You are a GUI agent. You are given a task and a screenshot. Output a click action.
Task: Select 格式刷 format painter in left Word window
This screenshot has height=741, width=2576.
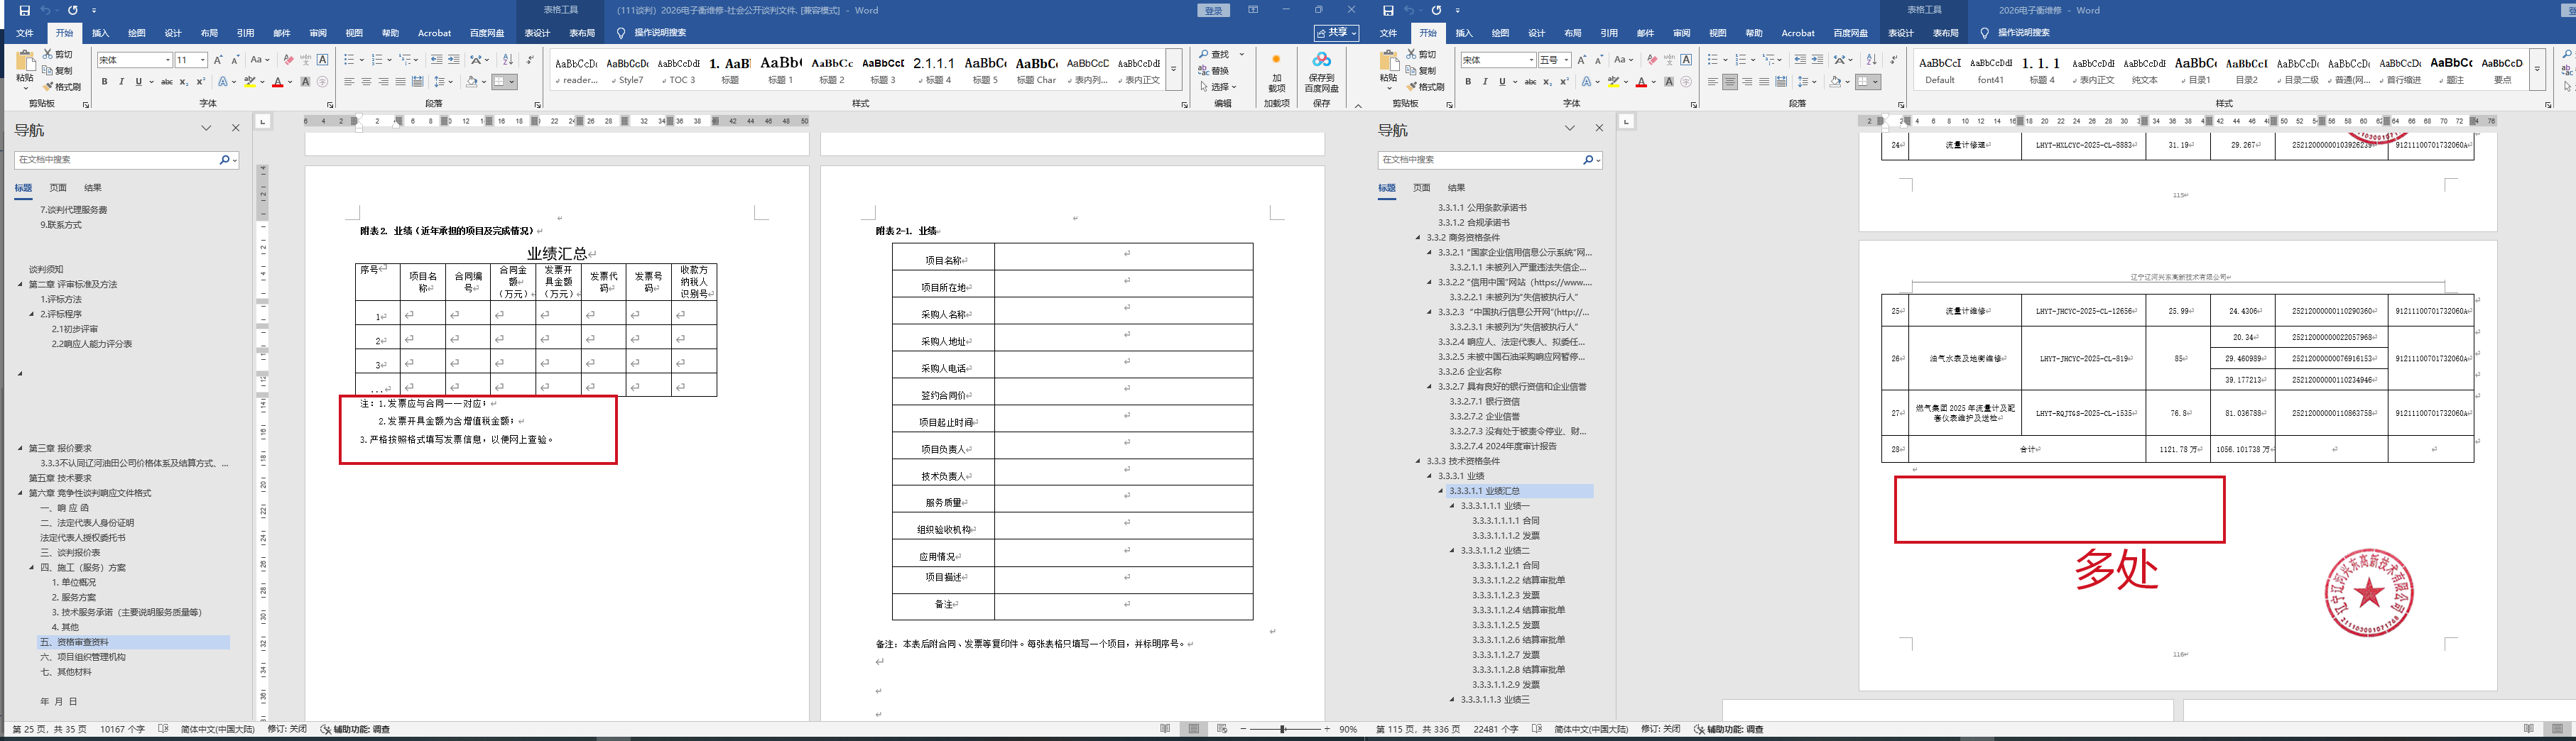(62, 87)
